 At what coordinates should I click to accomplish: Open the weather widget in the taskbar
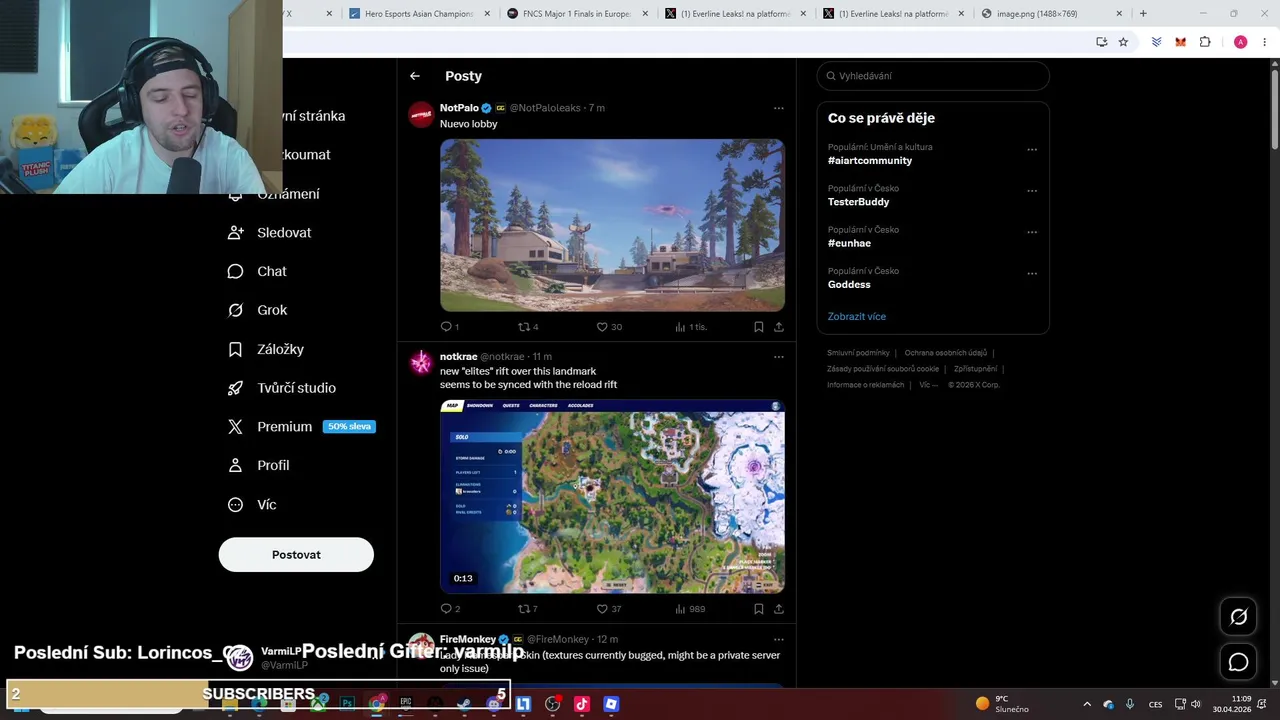pyautogui.click(x=1002, y=704)
